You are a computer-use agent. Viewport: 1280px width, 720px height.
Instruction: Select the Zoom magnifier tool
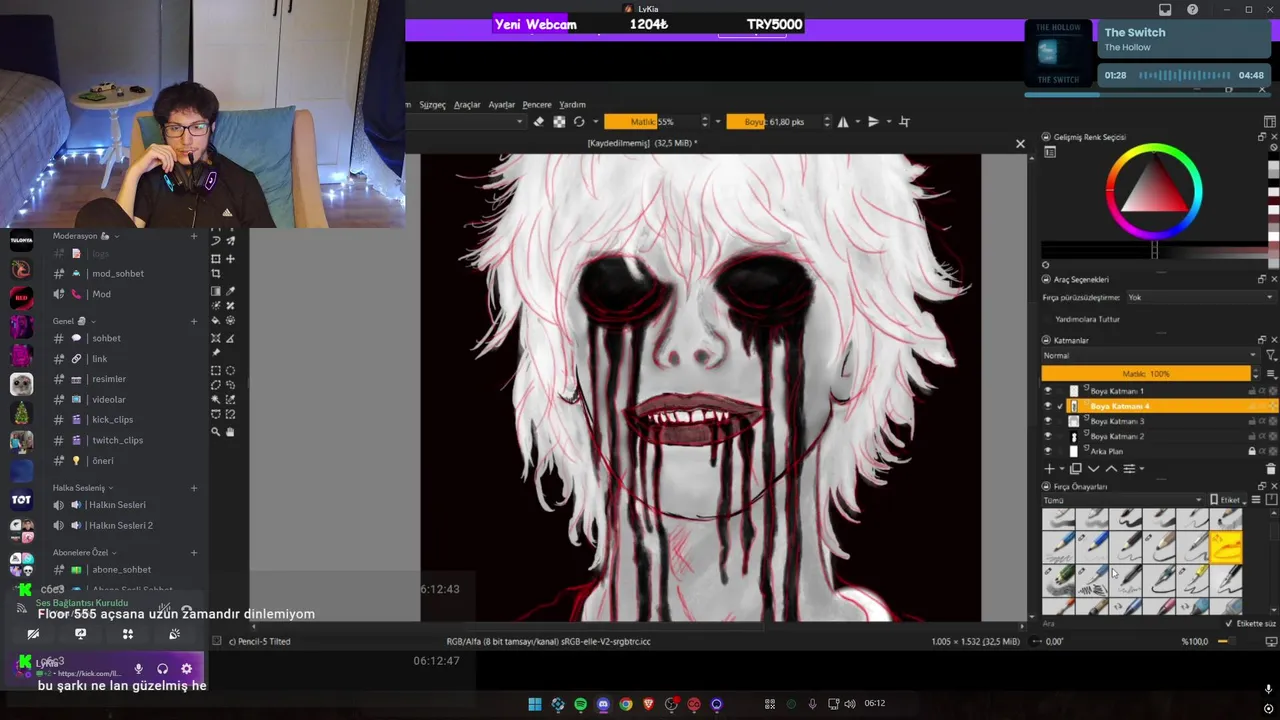(215, 431)
